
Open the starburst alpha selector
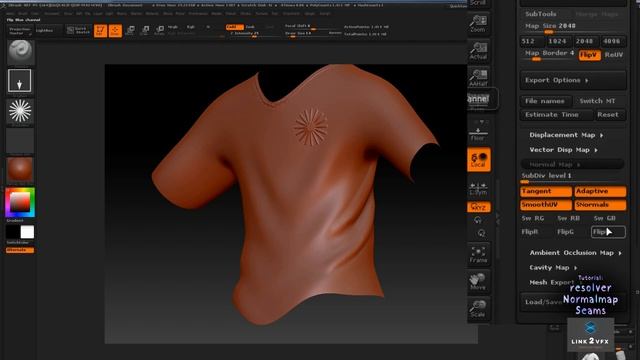(20, 111)
